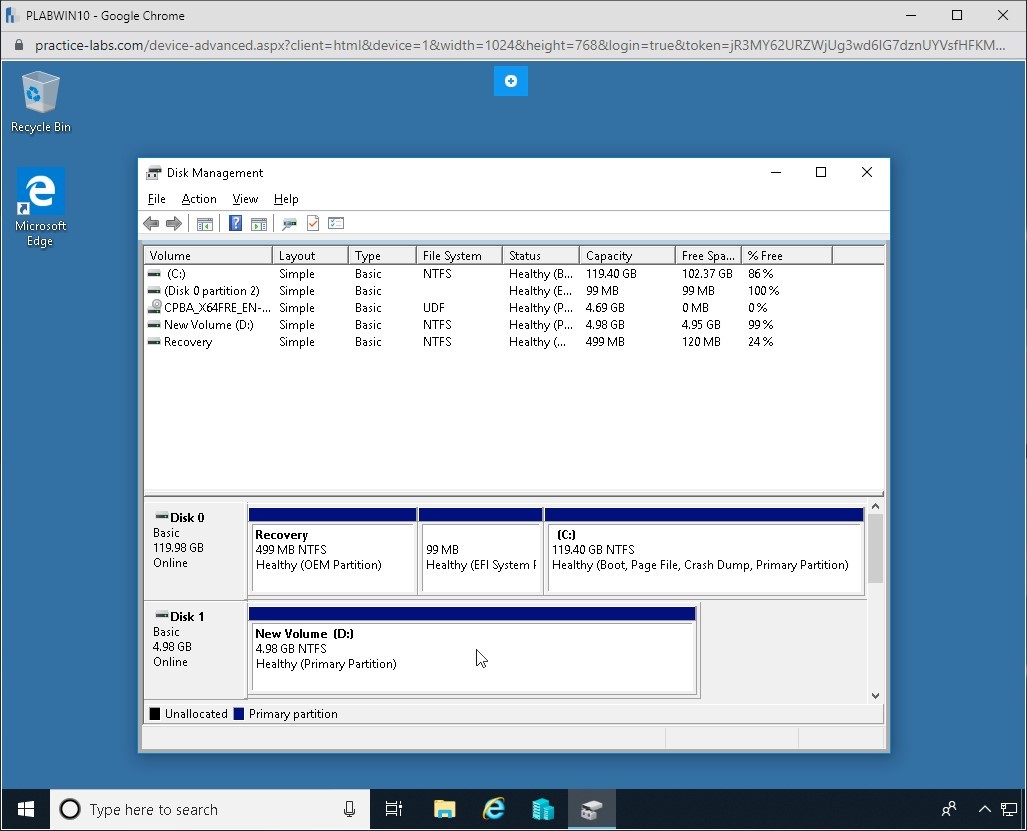
Task: Click the disk pane vertical scrollbar thumb
Action: coord(876,548)
